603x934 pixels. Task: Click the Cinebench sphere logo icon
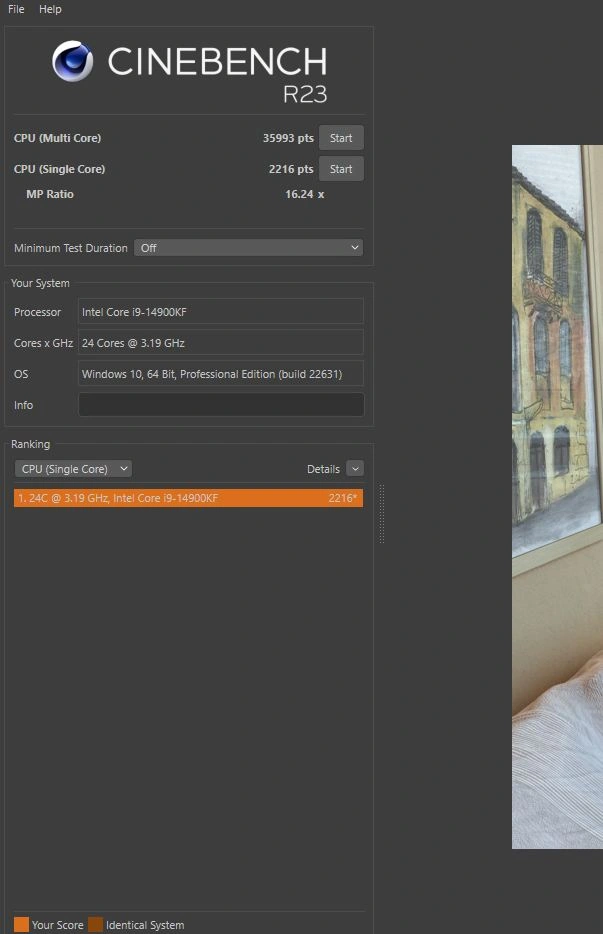(72, 62)
